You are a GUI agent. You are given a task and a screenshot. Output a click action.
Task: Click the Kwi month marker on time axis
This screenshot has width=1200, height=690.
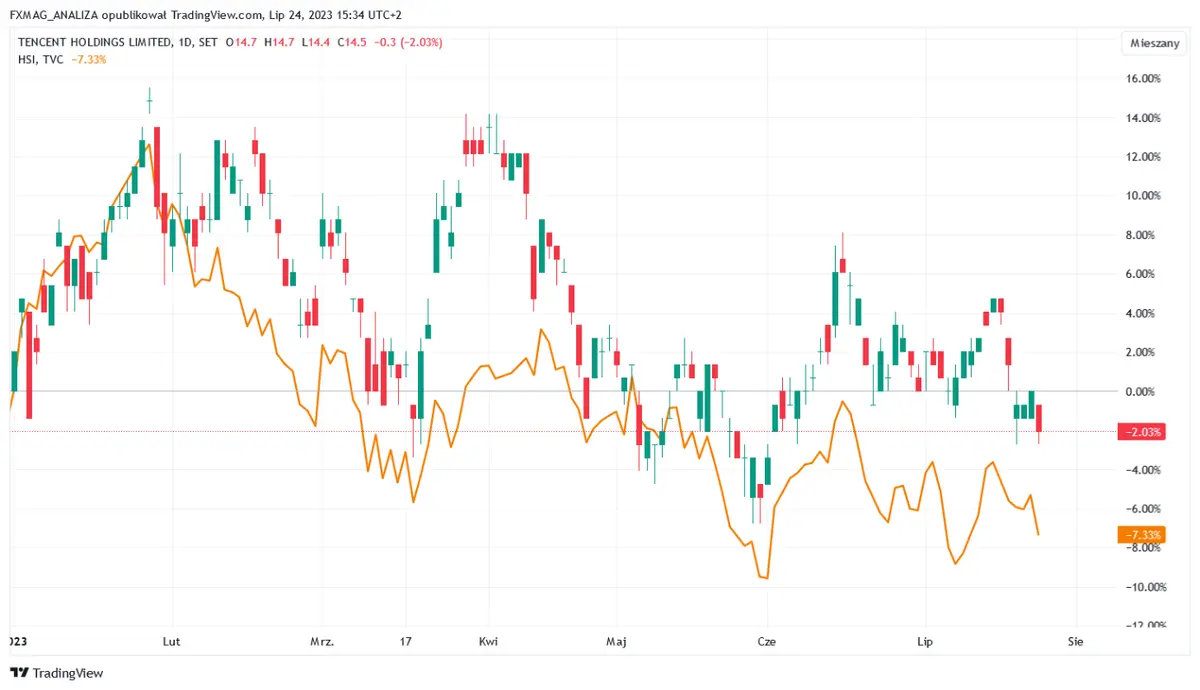click(x=488, y=640)
